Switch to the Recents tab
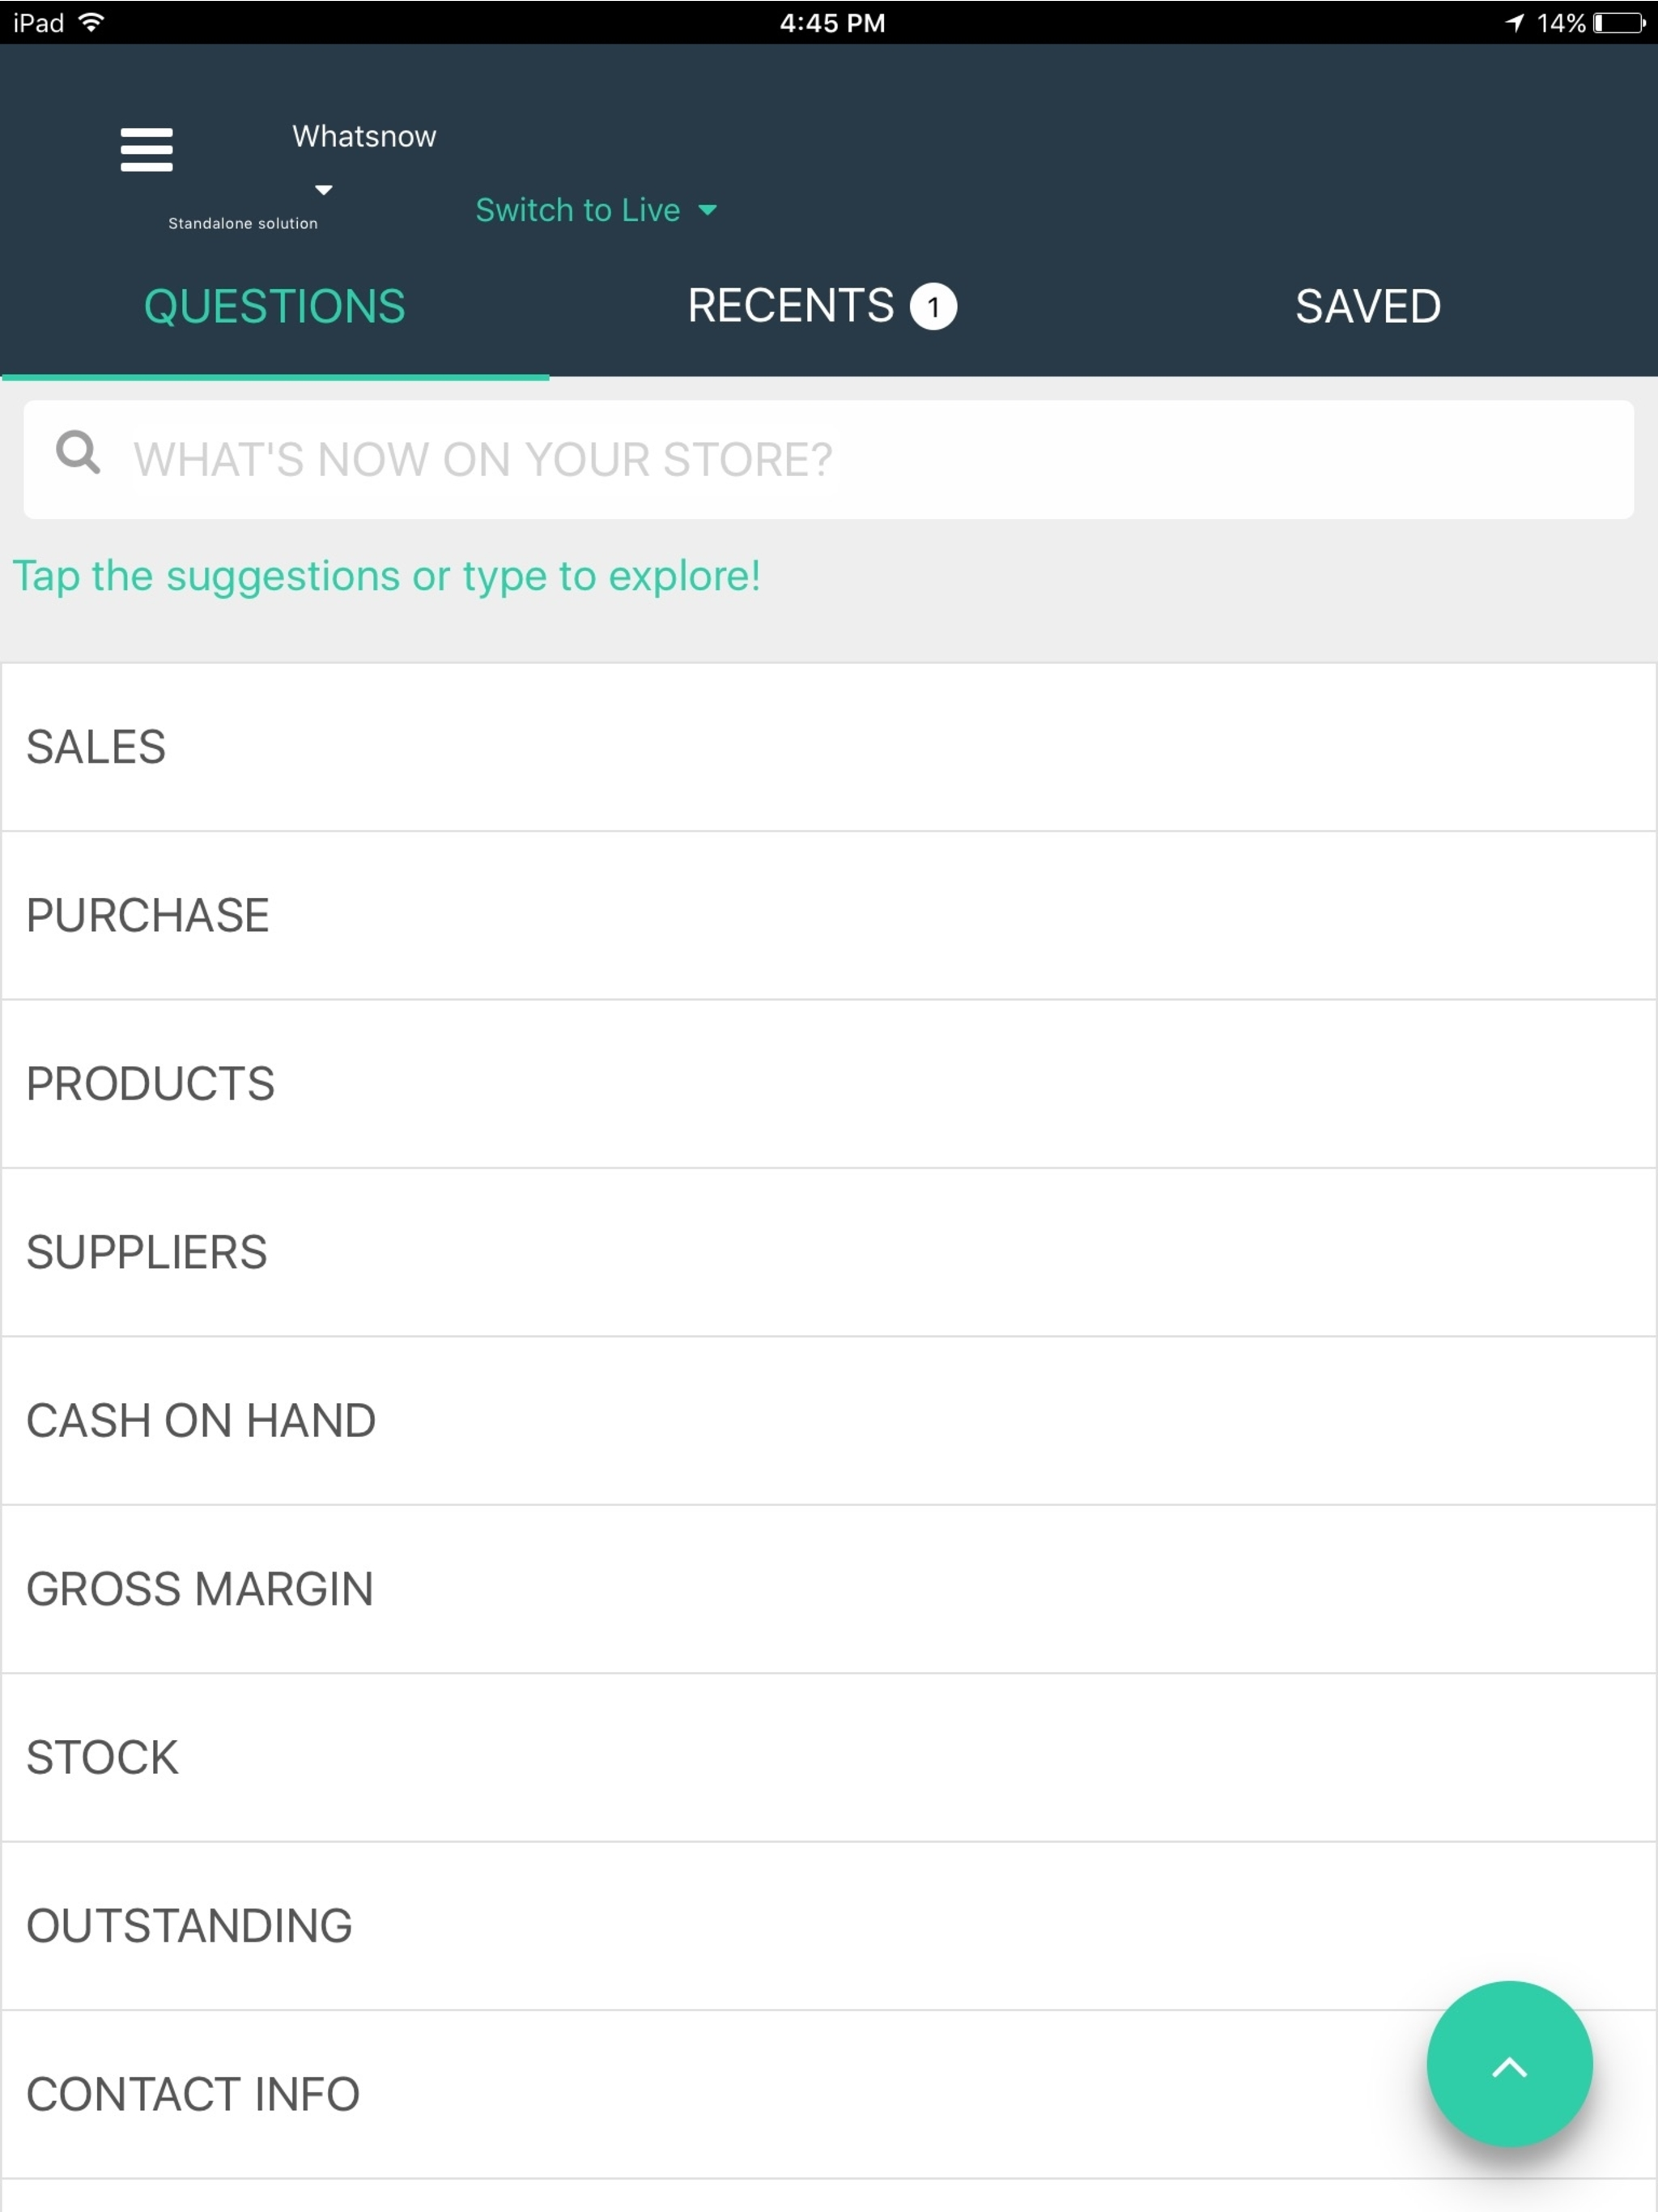 (822, 306)
